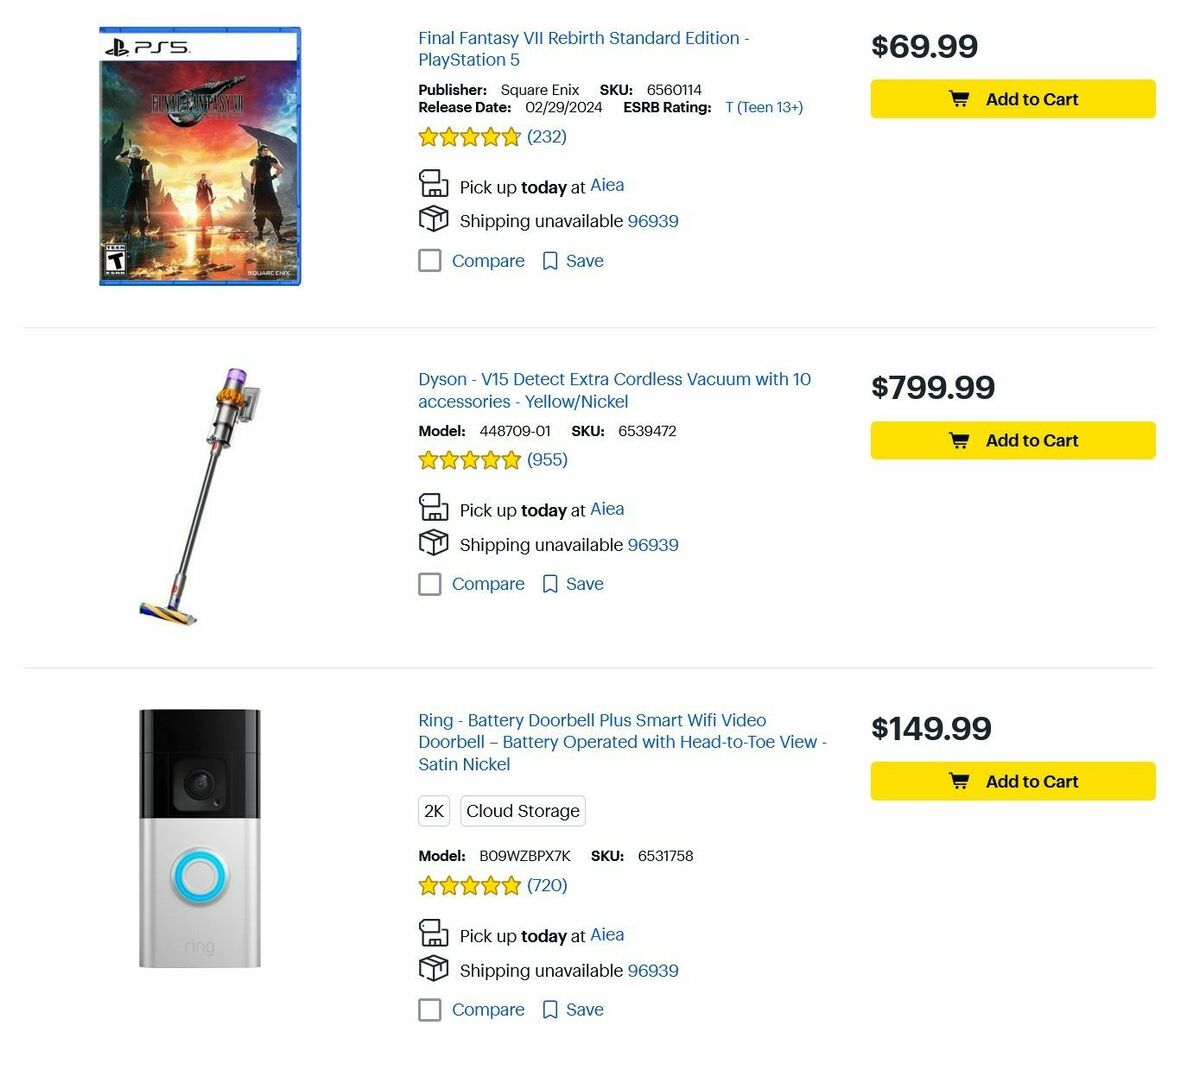Screen dimensions: 1200x1070
Task: Open the T (Teen 13+) ESRB rating link
Action: pos(764,107)
